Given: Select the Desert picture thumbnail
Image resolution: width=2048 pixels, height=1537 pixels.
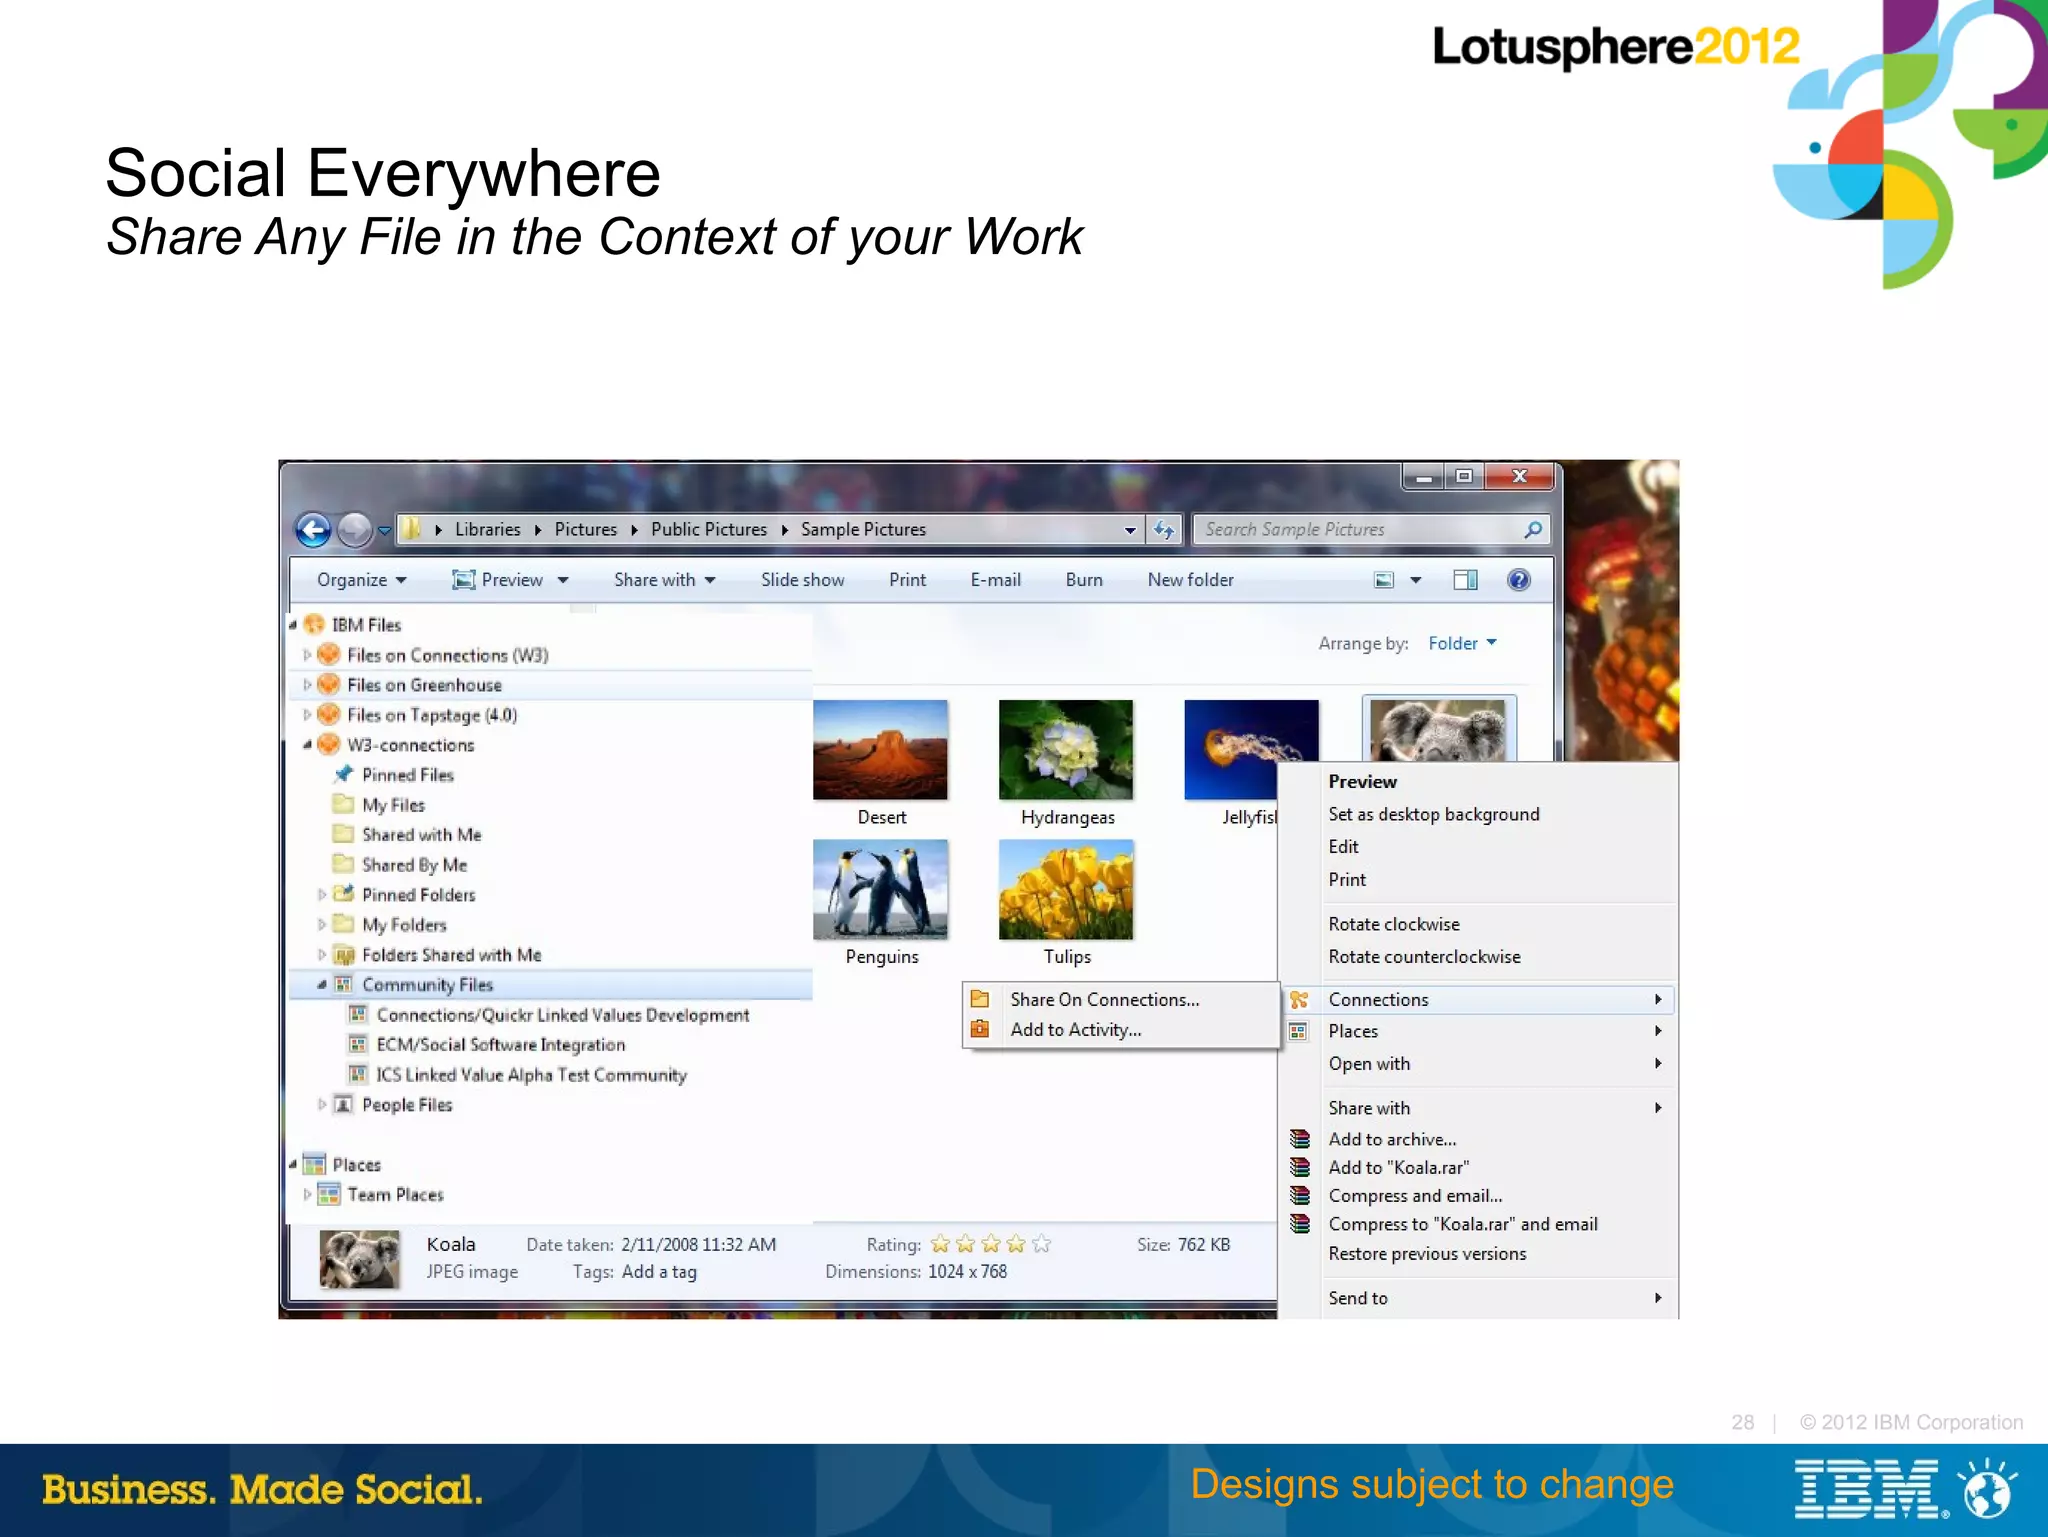Looking at the screenshot, I should point(880,750).
